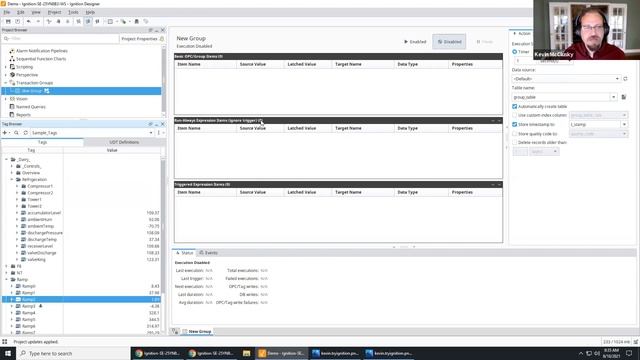Enable Use custom index column checkbox
Image resolution: width=640 pixels, height=360 pixels.
pos(514,115)
